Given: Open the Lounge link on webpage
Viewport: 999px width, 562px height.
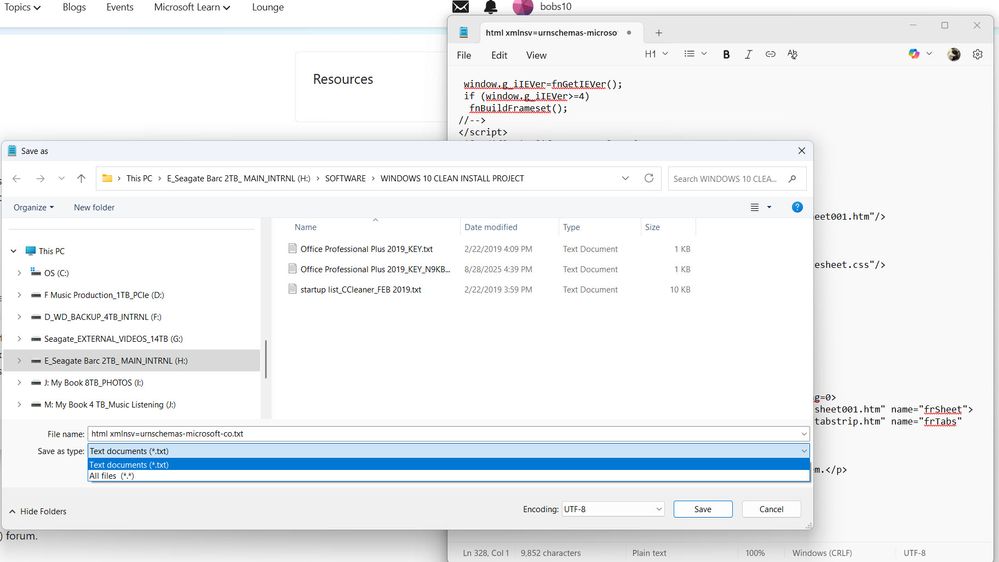Looking at the screenshot, I should (268, 7).
